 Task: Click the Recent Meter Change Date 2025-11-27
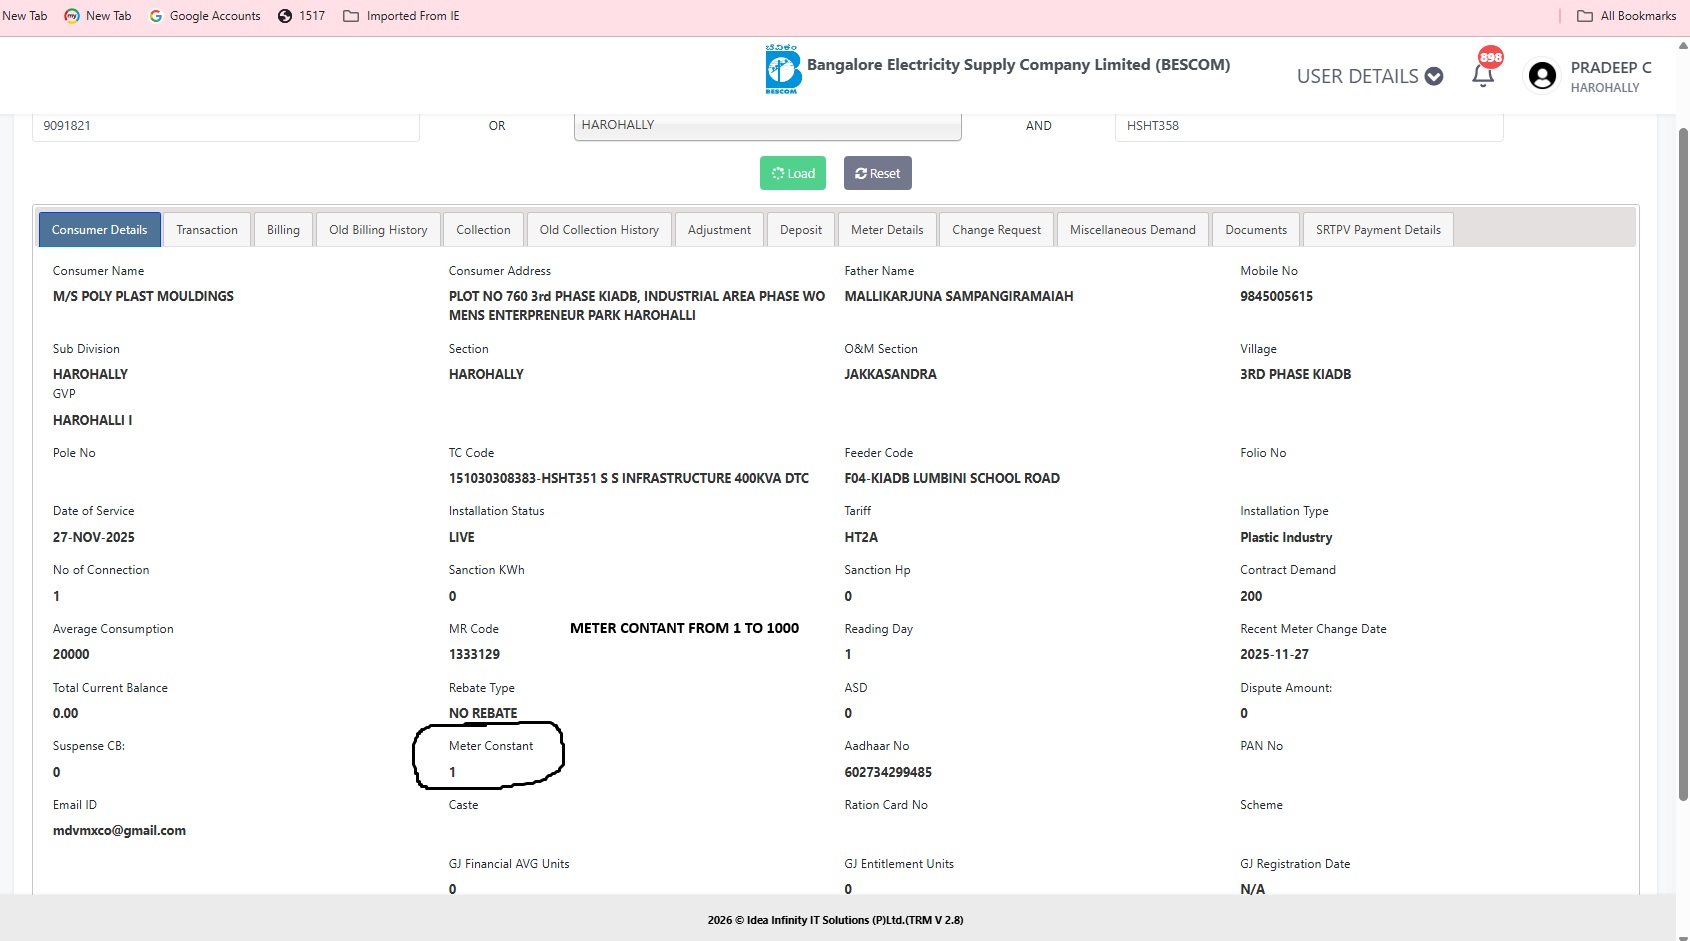[x=1274, y=654]
